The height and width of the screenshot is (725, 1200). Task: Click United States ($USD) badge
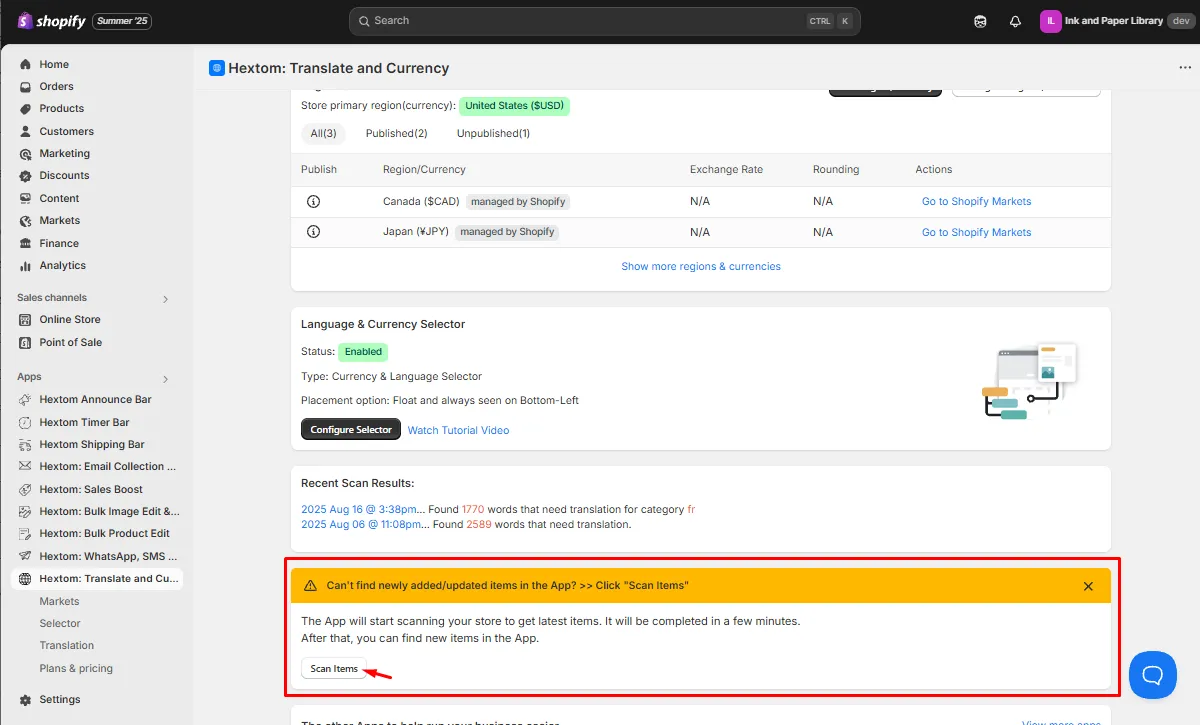point(514,105)
